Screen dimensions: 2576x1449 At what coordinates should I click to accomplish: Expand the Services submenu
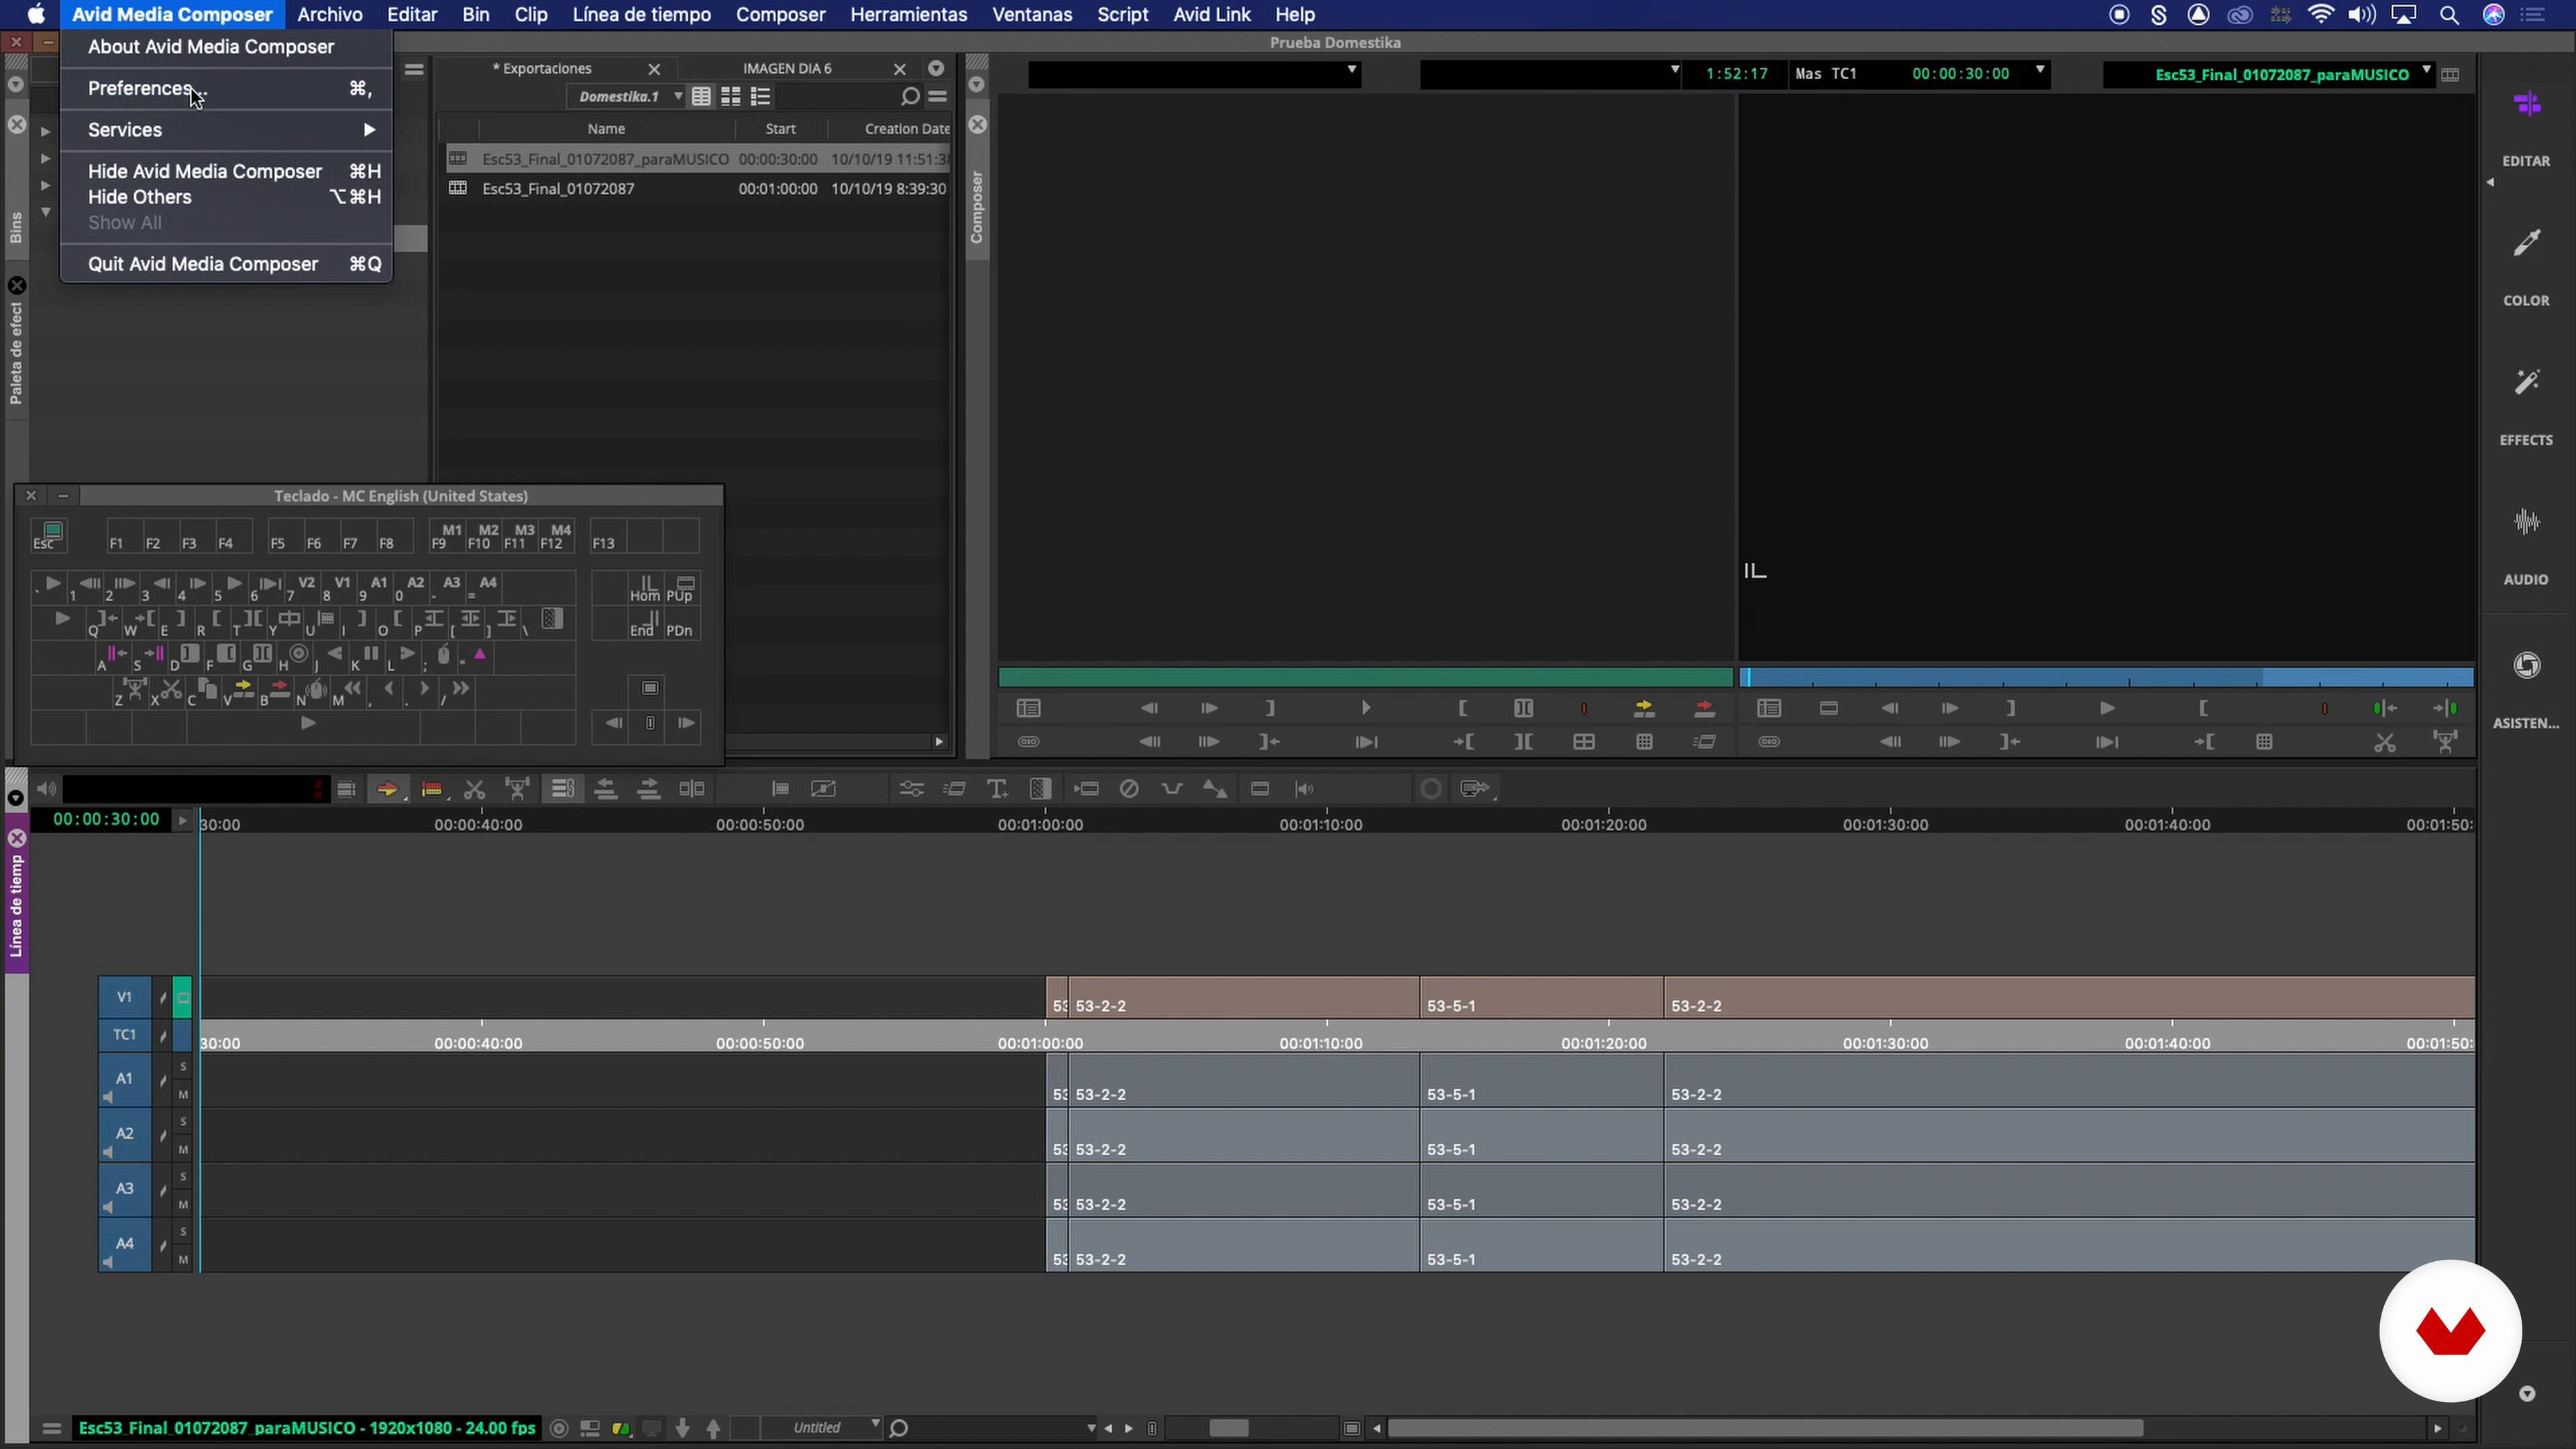coord(226,130)
